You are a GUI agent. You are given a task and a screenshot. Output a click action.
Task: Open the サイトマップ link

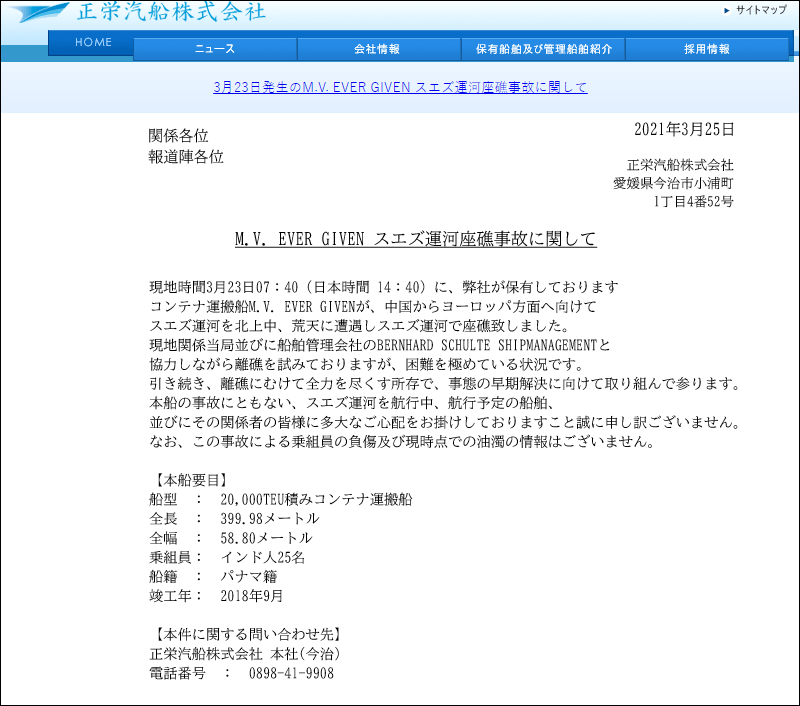pyautogui.click(x=761, y=10)
